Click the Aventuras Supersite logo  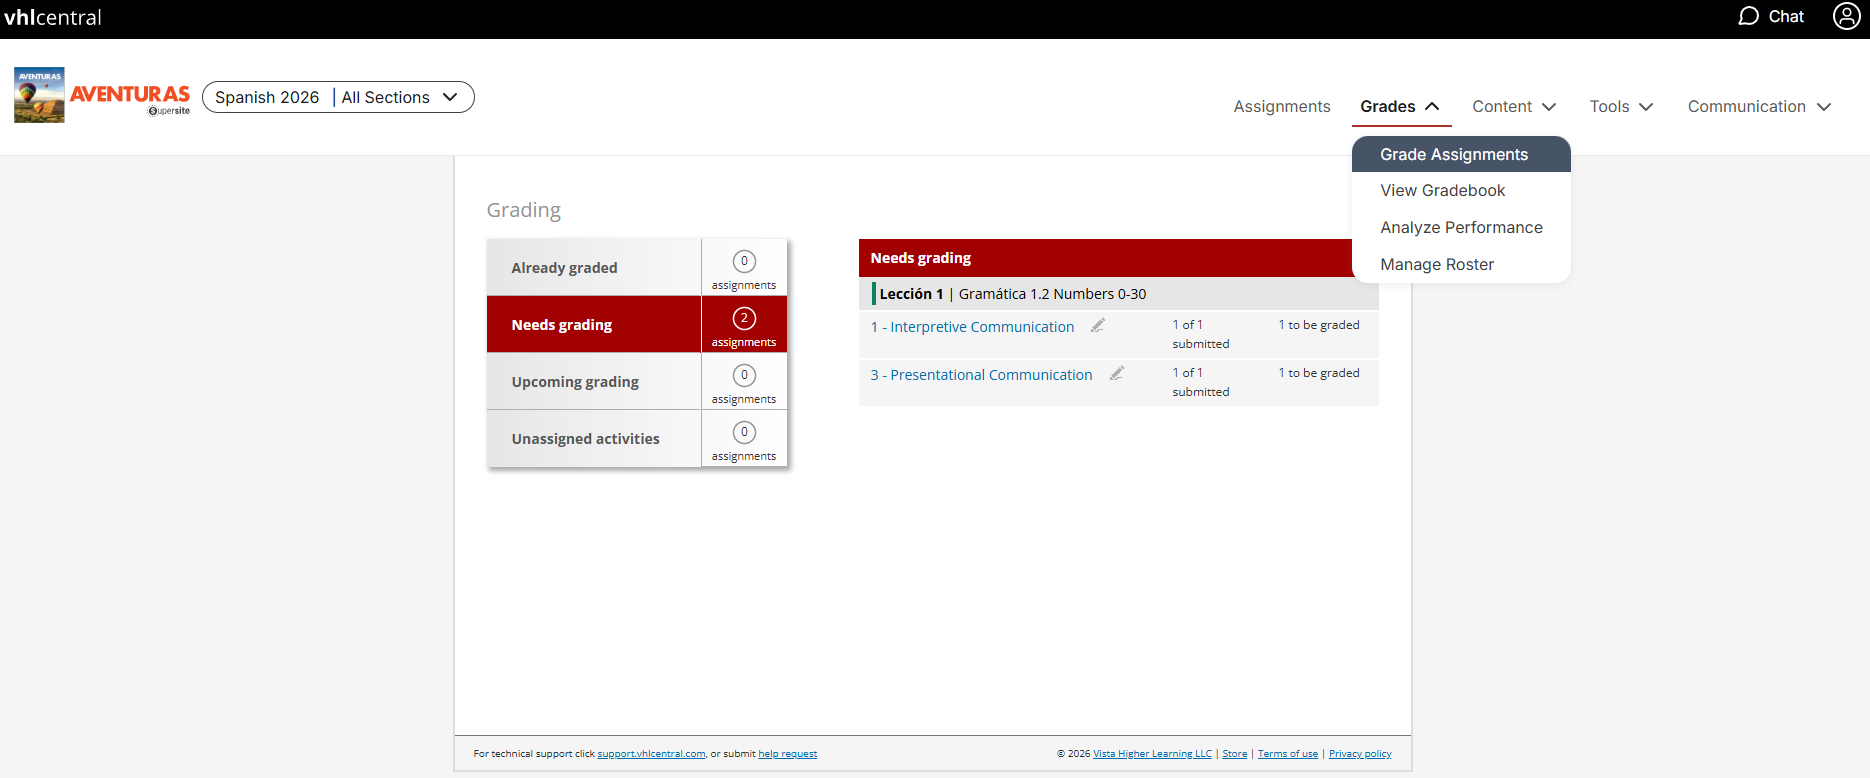pos(130,98)
